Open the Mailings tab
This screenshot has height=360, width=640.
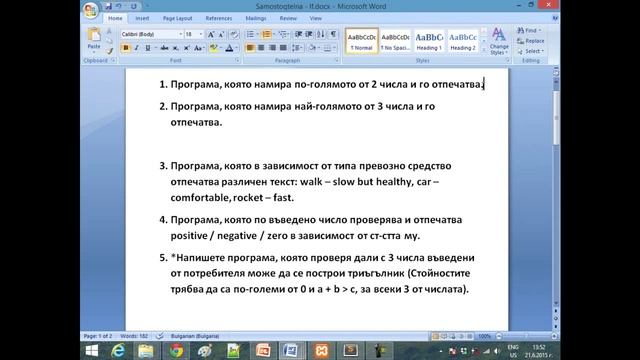(x=256, y=18)
